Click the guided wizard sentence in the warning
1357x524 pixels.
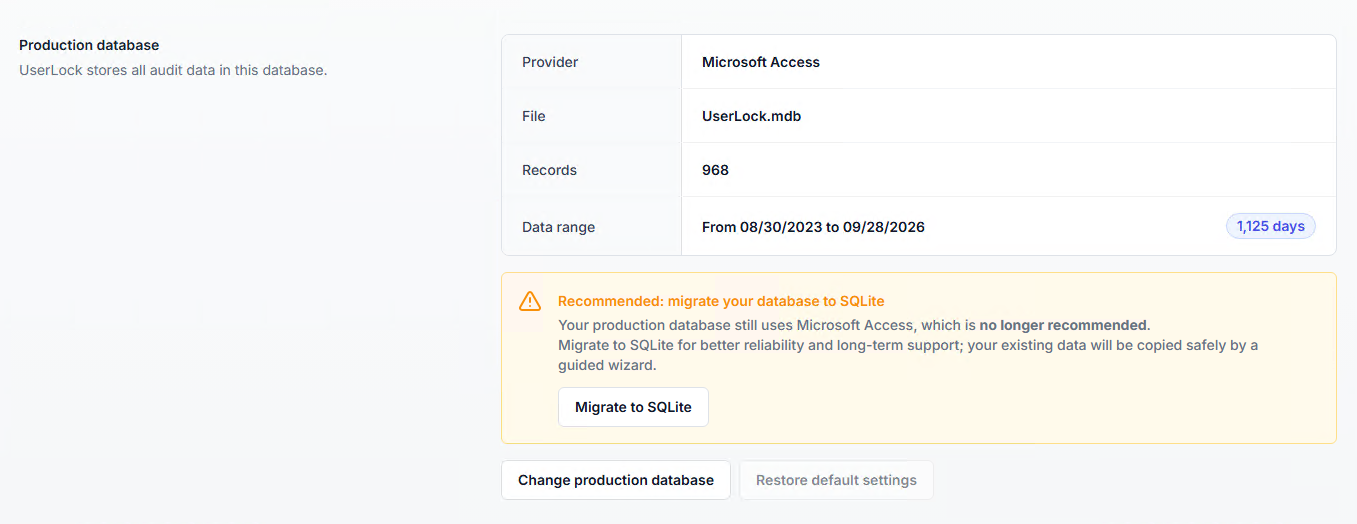(x=908, y=355)
